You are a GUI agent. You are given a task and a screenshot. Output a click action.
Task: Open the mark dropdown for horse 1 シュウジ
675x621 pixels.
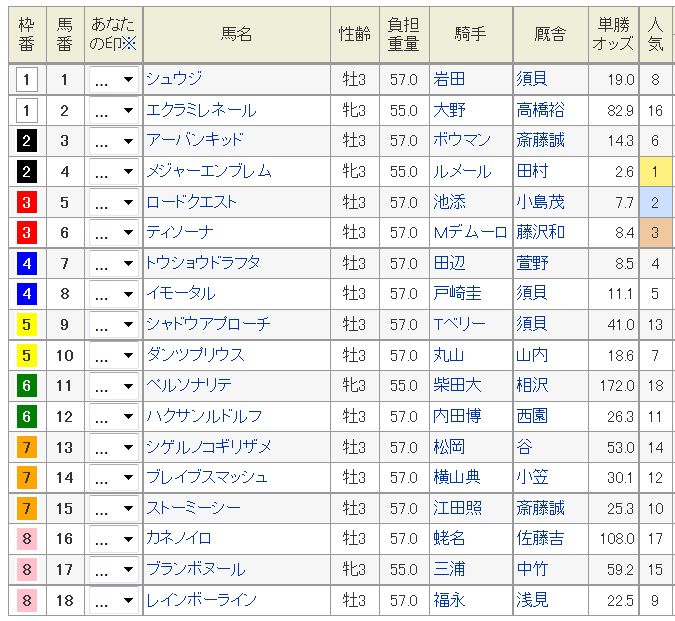[x=114, y=80]
